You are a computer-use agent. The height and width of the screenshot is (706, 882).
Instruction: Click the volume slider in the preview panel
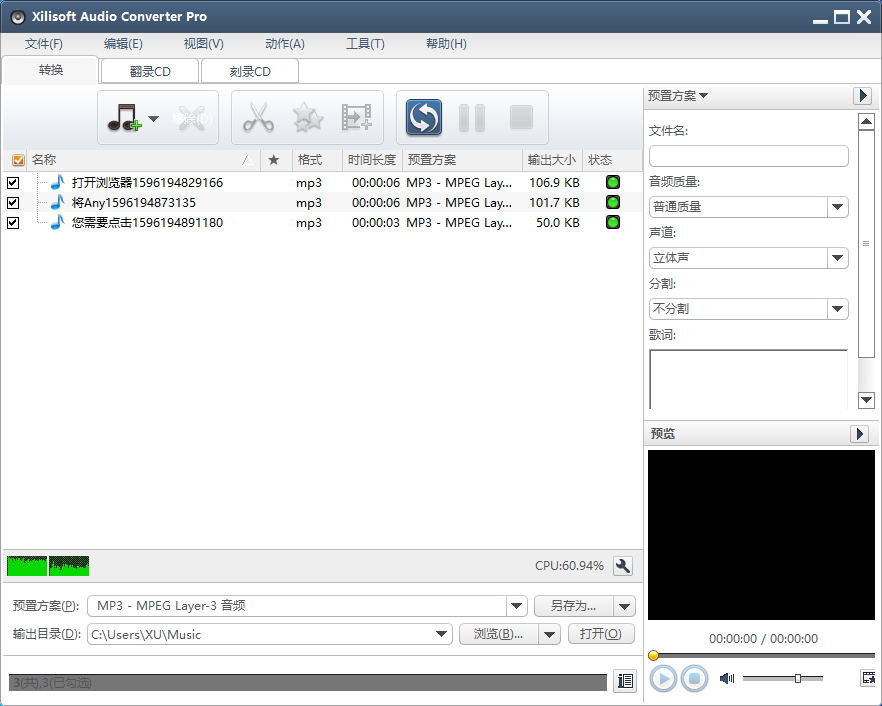click(783, 678)
